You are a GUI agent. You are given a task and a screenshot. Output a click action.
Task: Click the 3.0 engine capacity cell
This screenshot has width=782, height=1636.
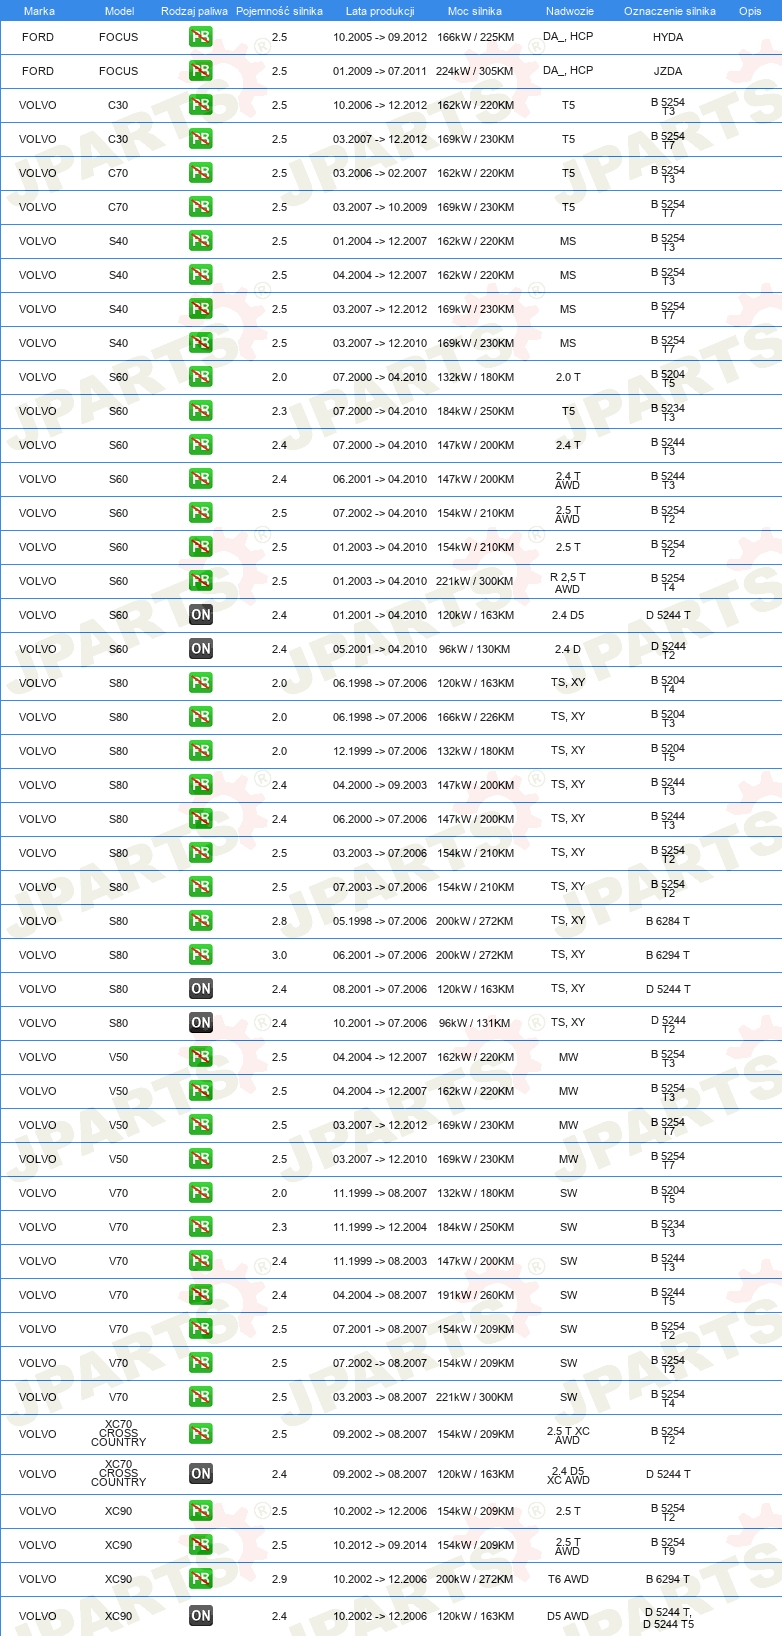pos(279,955)
